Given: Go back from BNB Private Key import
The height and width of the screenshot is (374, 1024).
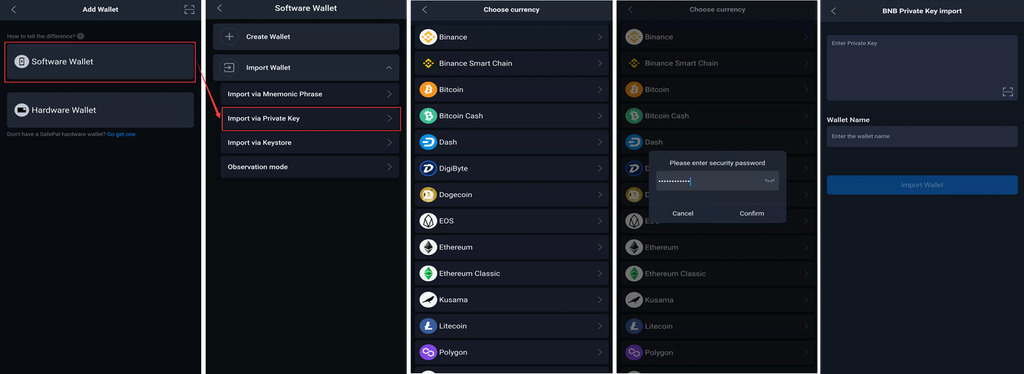Looking at the screenshot, I should click(833, 11).
